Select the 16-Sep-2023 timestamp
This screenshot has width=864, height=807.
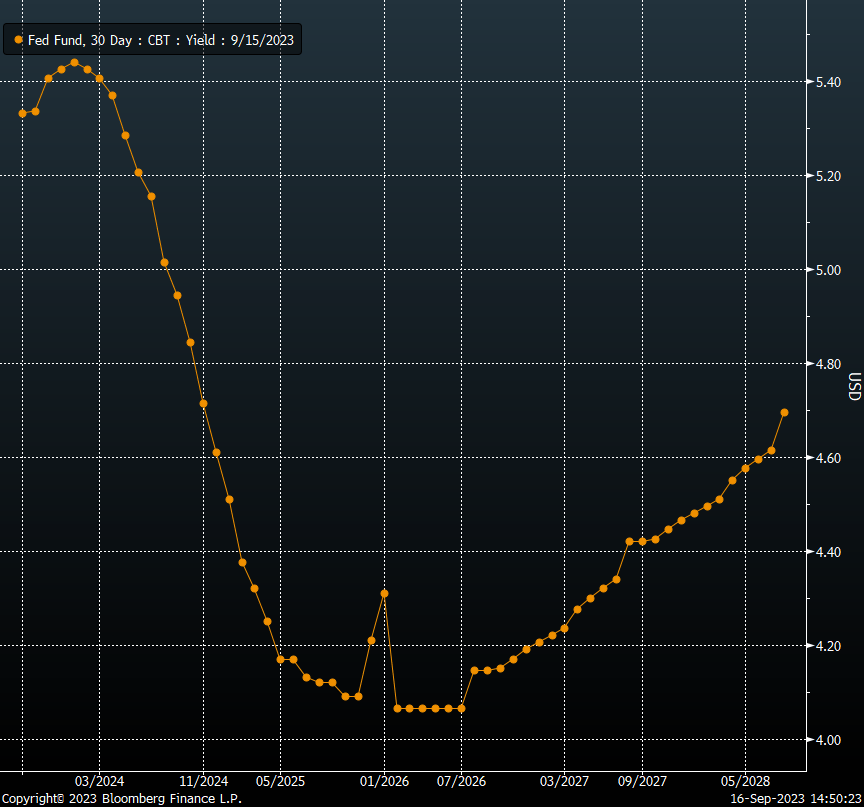[795, 799]
